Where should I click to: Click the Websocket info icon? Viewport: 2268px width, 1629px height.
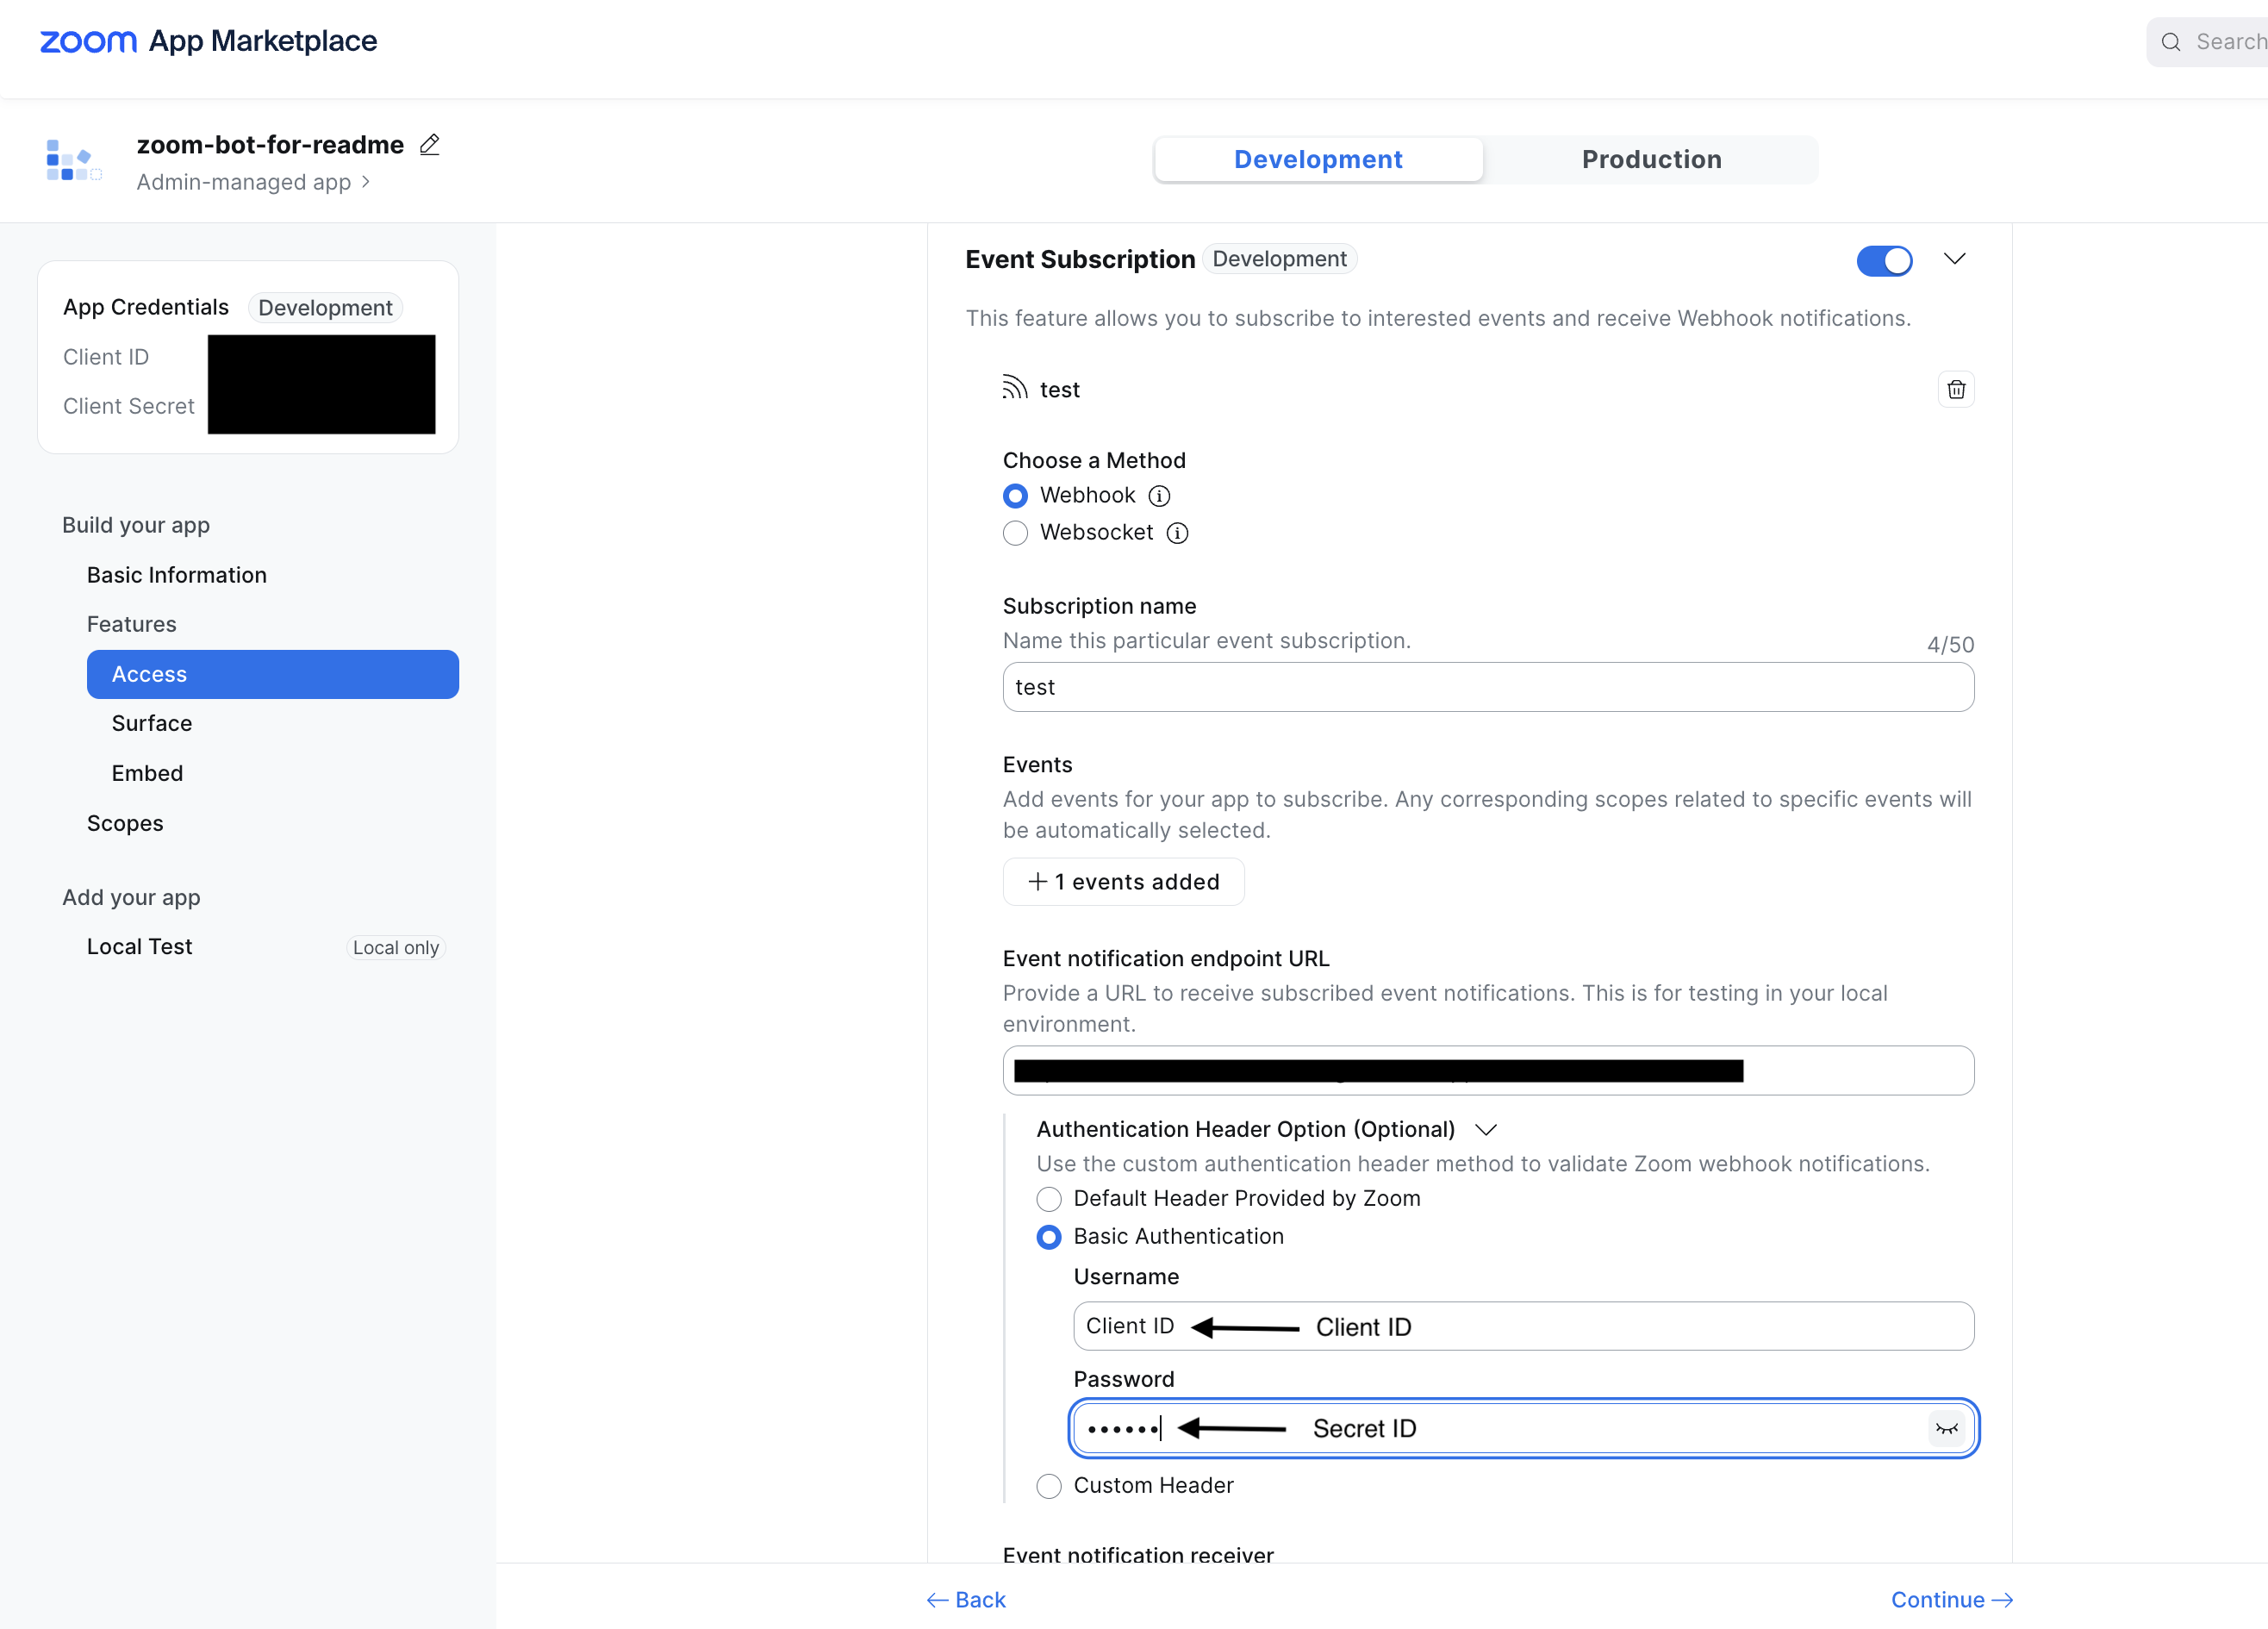pyautogui.click(x=1177, y=533)
